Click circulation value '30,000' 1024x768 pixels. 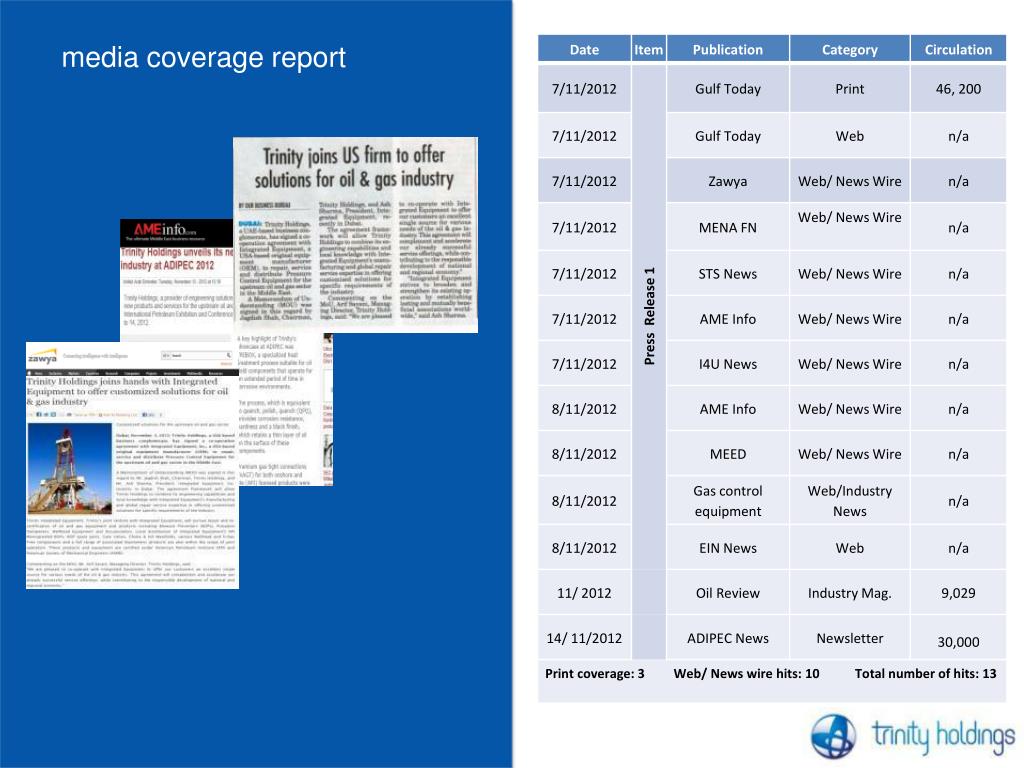point(958,642)
